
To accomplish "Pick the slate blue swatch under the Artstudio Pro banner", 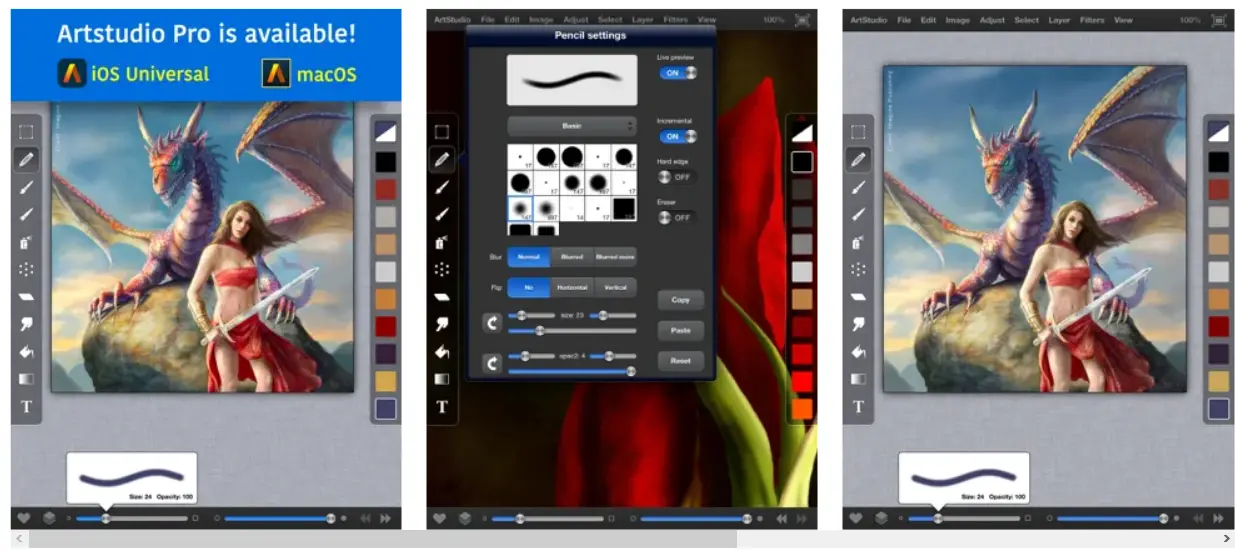I will 385,408.
